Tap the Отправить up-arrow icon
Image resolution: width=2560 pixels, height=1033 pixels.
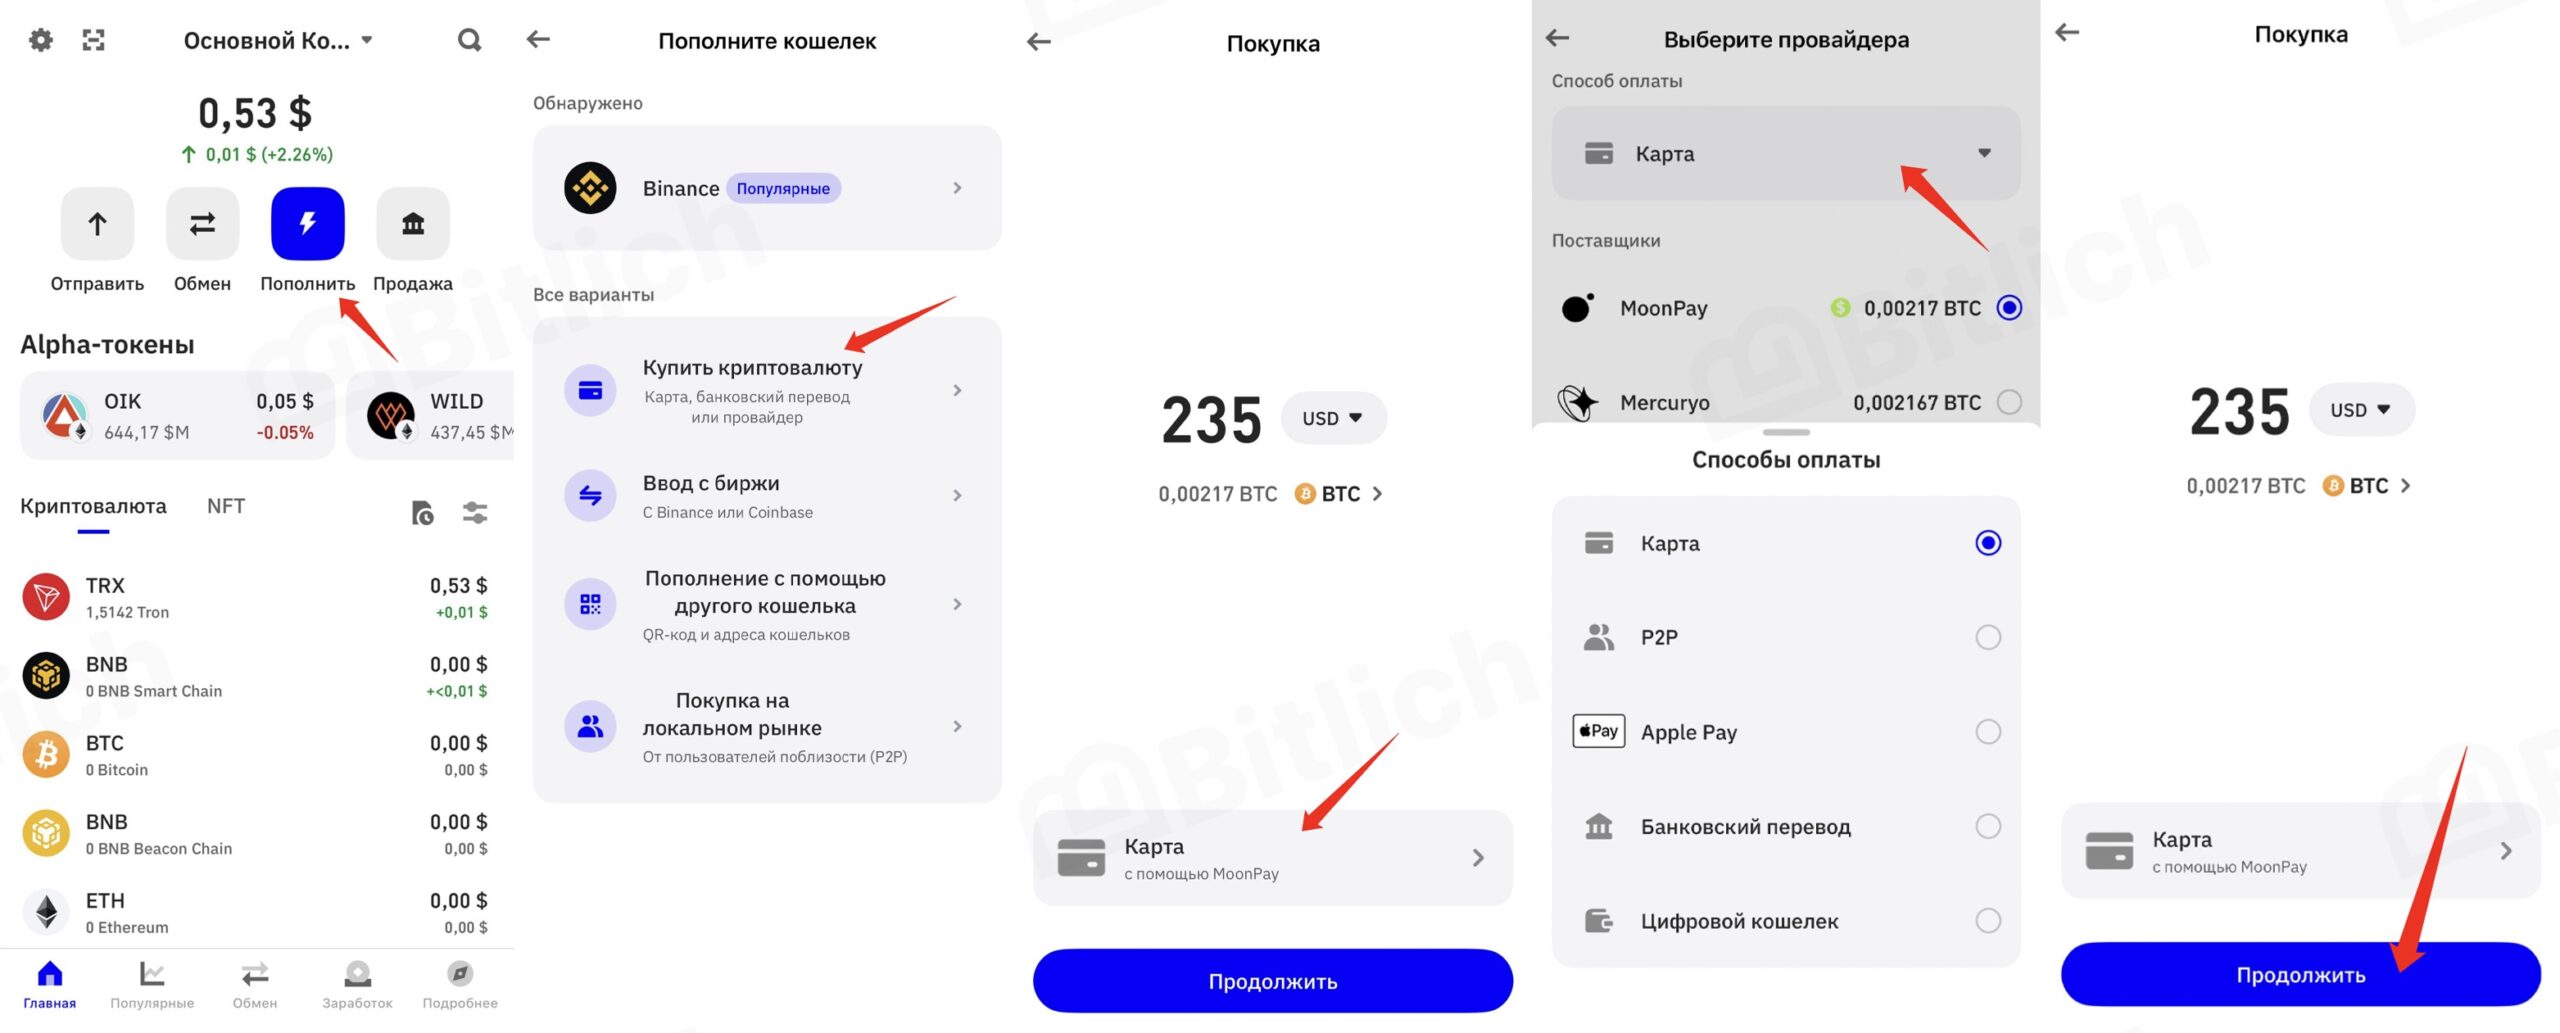pyautogui.click(x=97, y=223)
